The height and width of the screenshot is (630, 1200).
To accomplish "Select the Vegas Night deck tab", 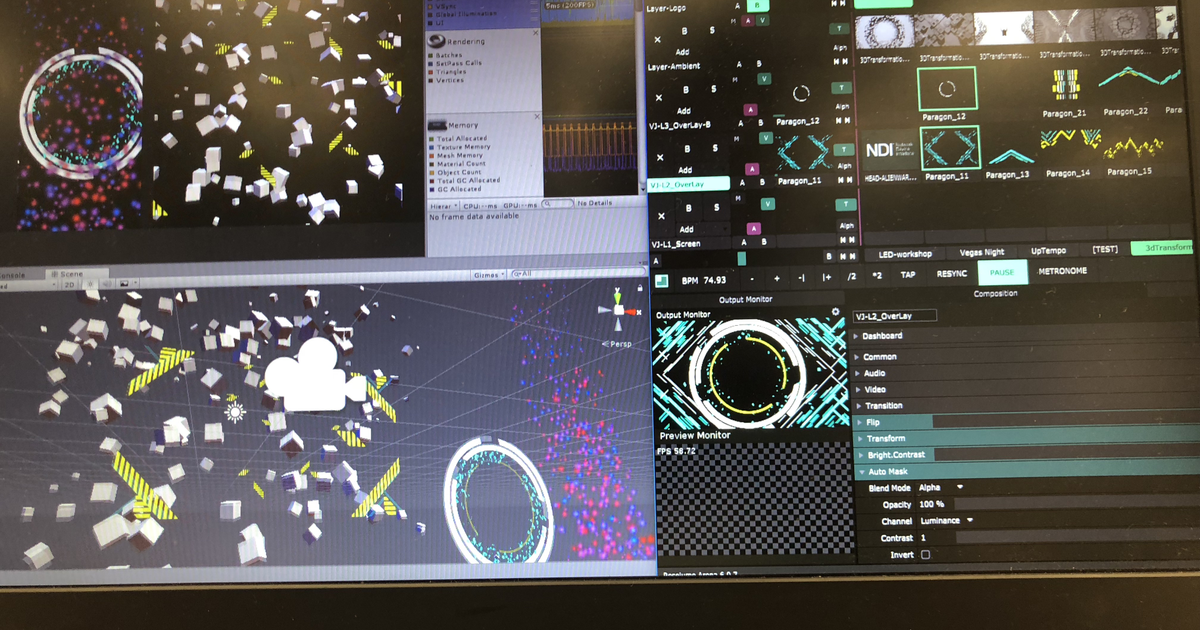I will pos(982,254).
